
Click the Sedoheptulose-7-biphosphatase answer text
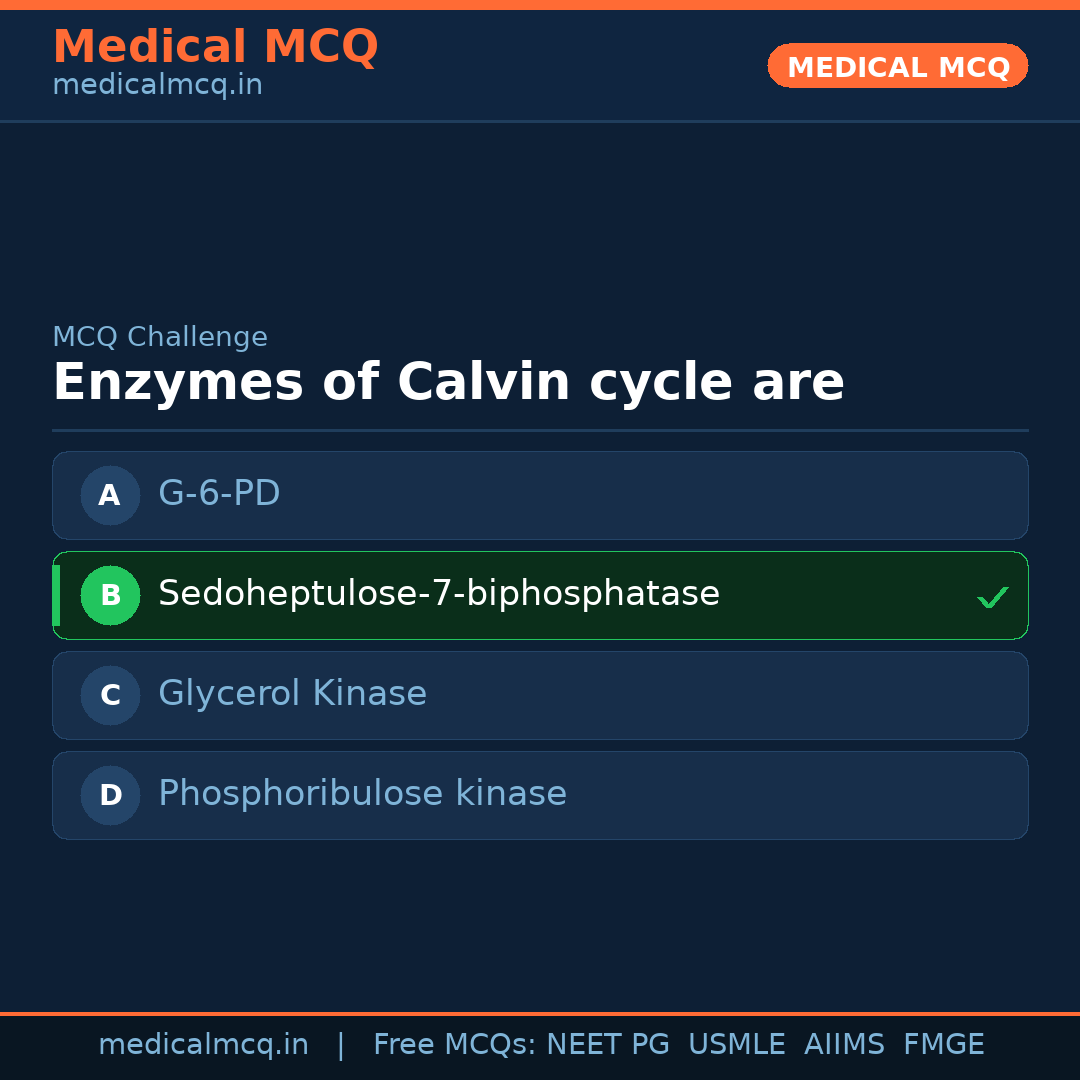438,594
